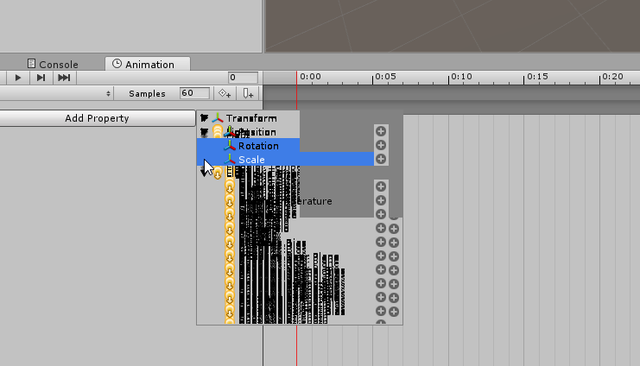Screen dimensions: 640x366
Task: Collapse the Position entry arrow
Action: point(204,132)
